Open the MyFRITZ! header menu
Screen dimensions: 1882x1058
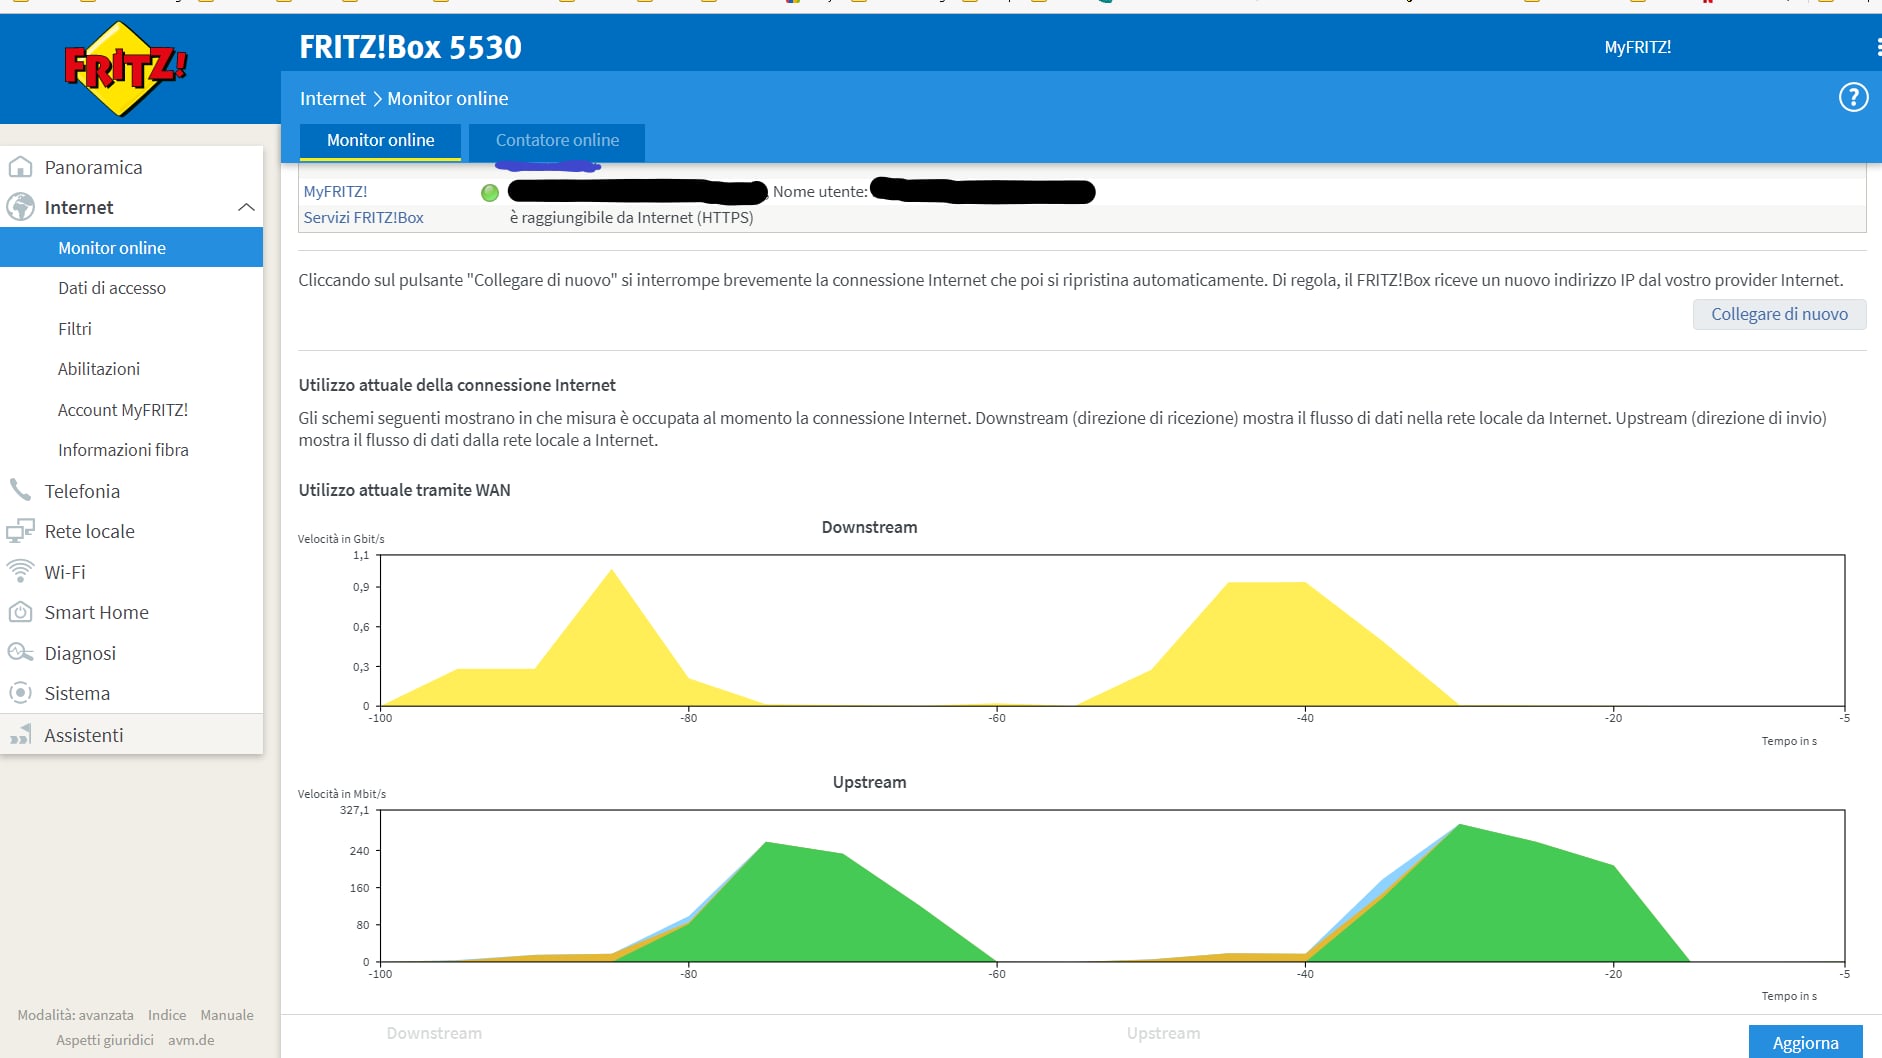[1637, 47]
